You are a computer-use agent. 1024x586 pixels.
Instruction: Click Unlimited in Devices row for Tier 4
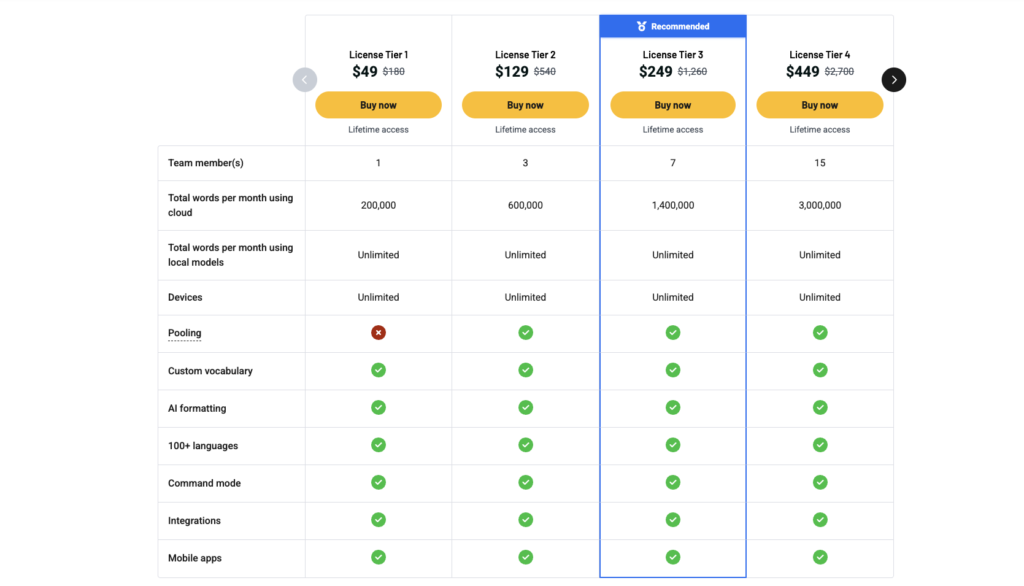pos(820,297)
